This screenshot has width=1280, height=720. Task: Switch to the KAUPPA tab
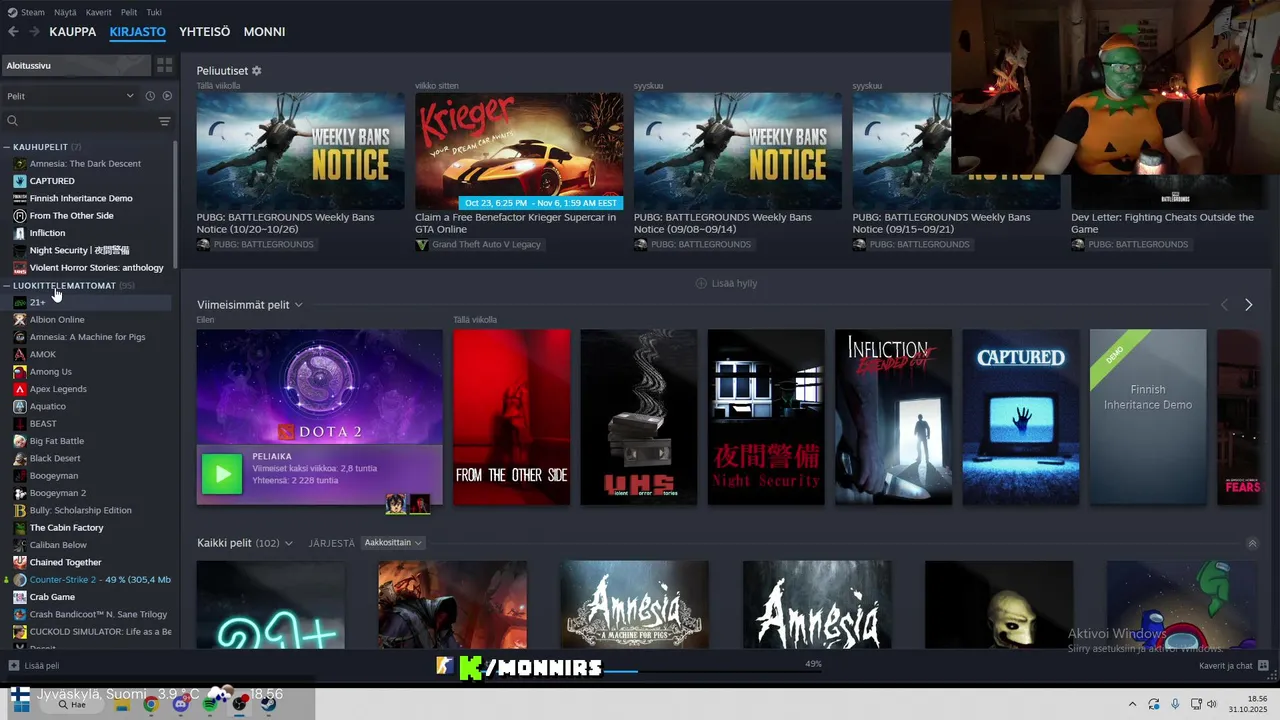tap(73, 32)
